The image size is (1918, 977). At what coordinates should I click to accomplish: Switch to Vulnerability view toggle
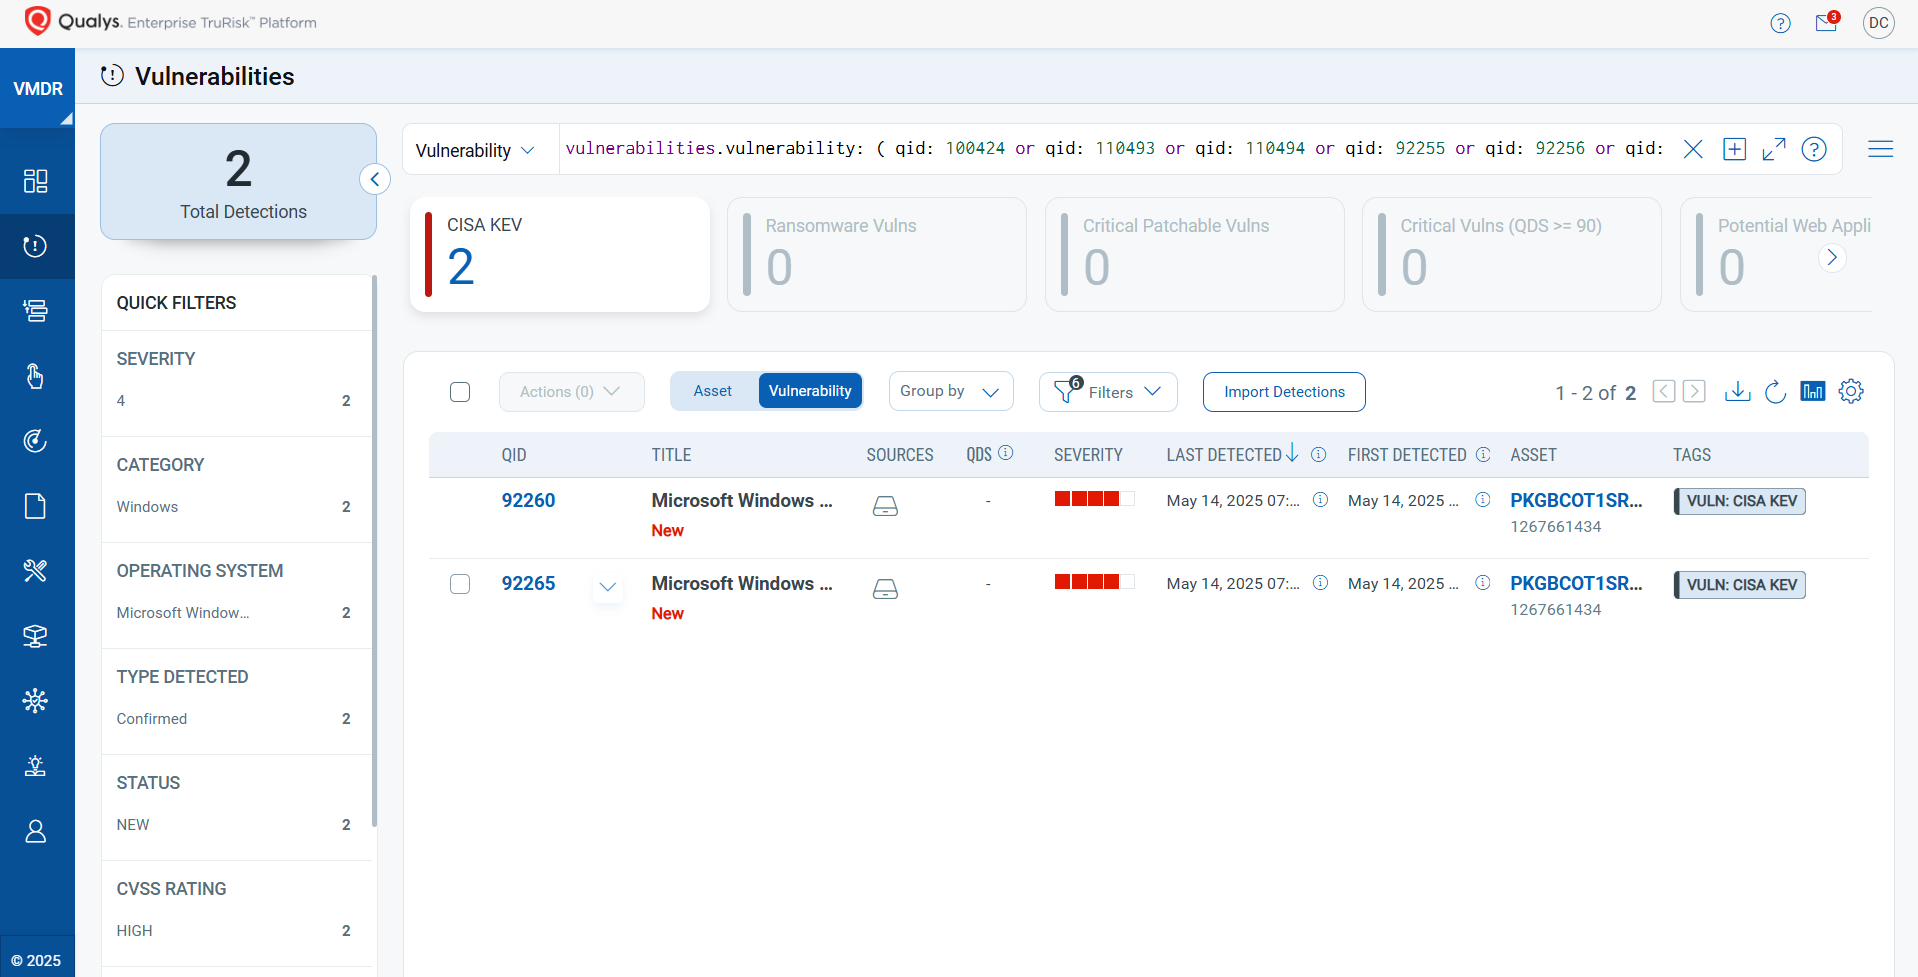pos(810,391)
